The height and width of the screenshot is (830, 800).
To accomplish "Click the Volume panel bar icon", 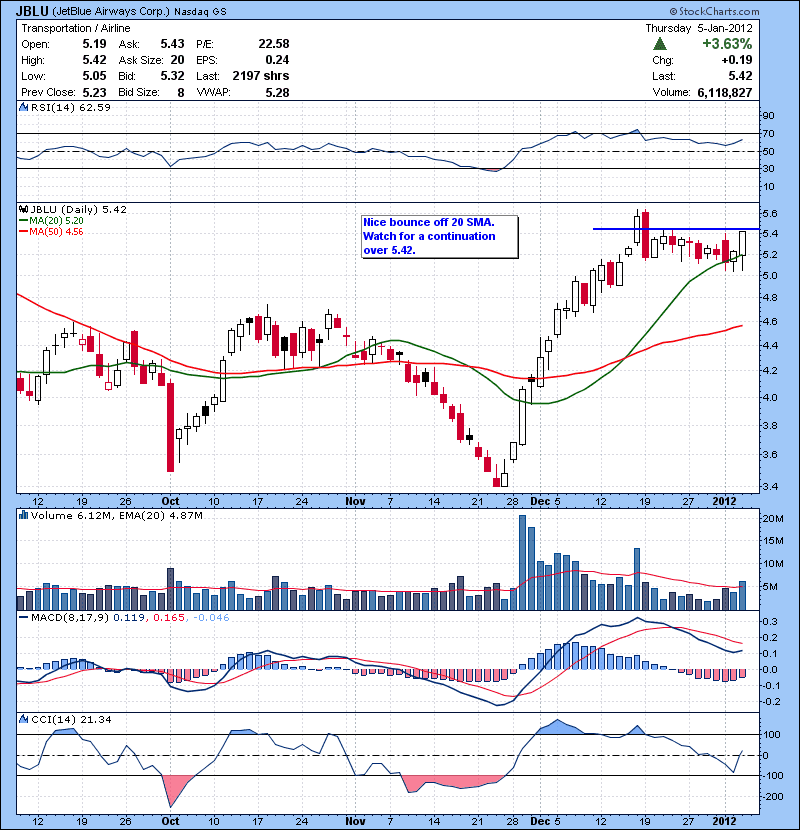I will (23, 515).
